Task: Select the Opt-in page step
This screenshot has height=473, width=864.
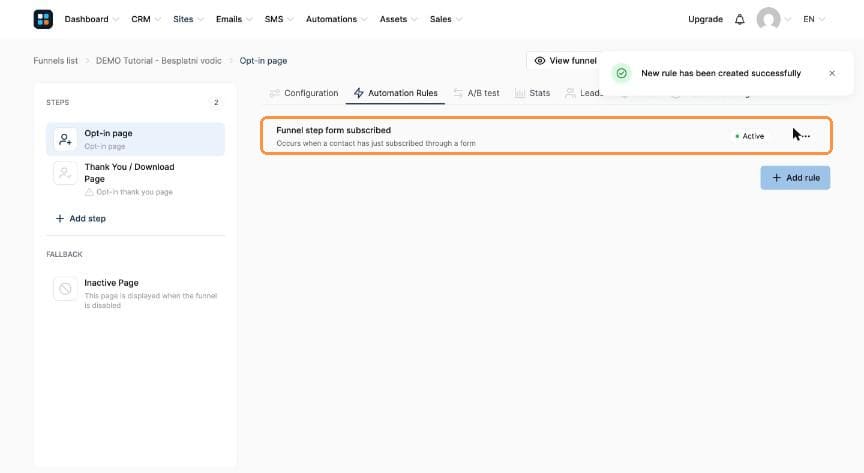Action: pyautogui.click(x=136, y=139)
